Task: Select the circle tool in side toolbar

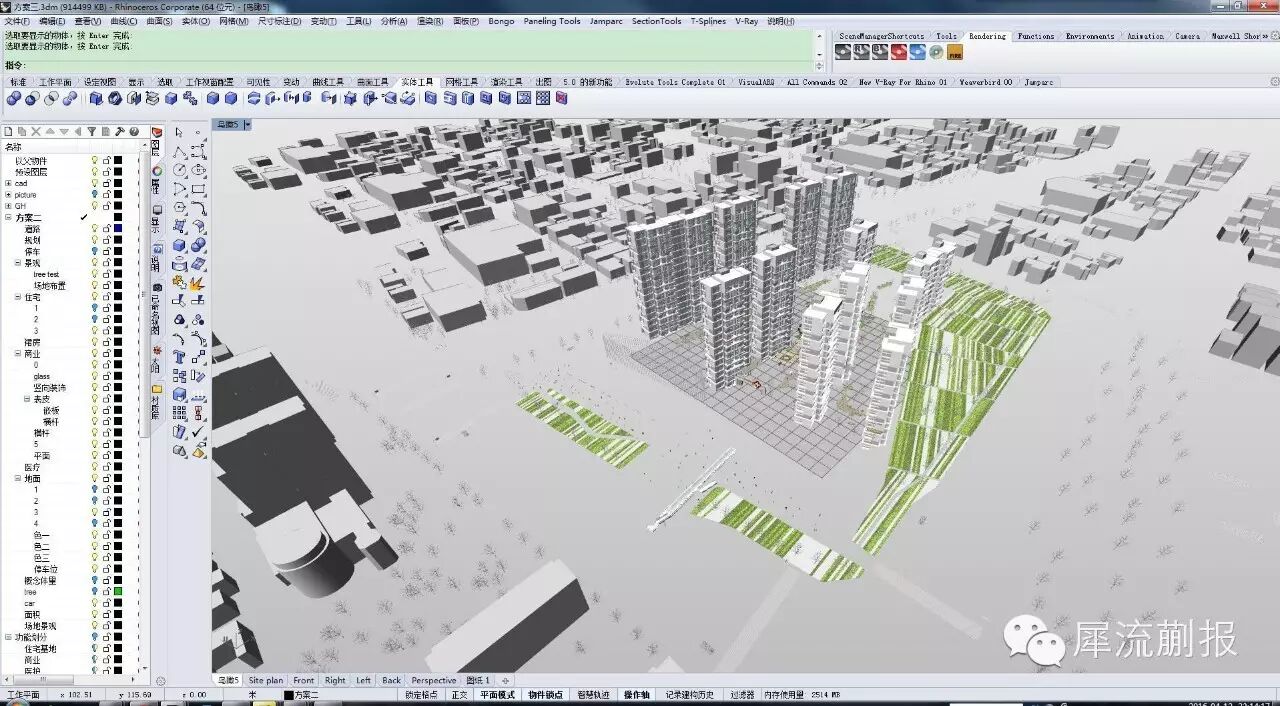Action: coord(180,169)
